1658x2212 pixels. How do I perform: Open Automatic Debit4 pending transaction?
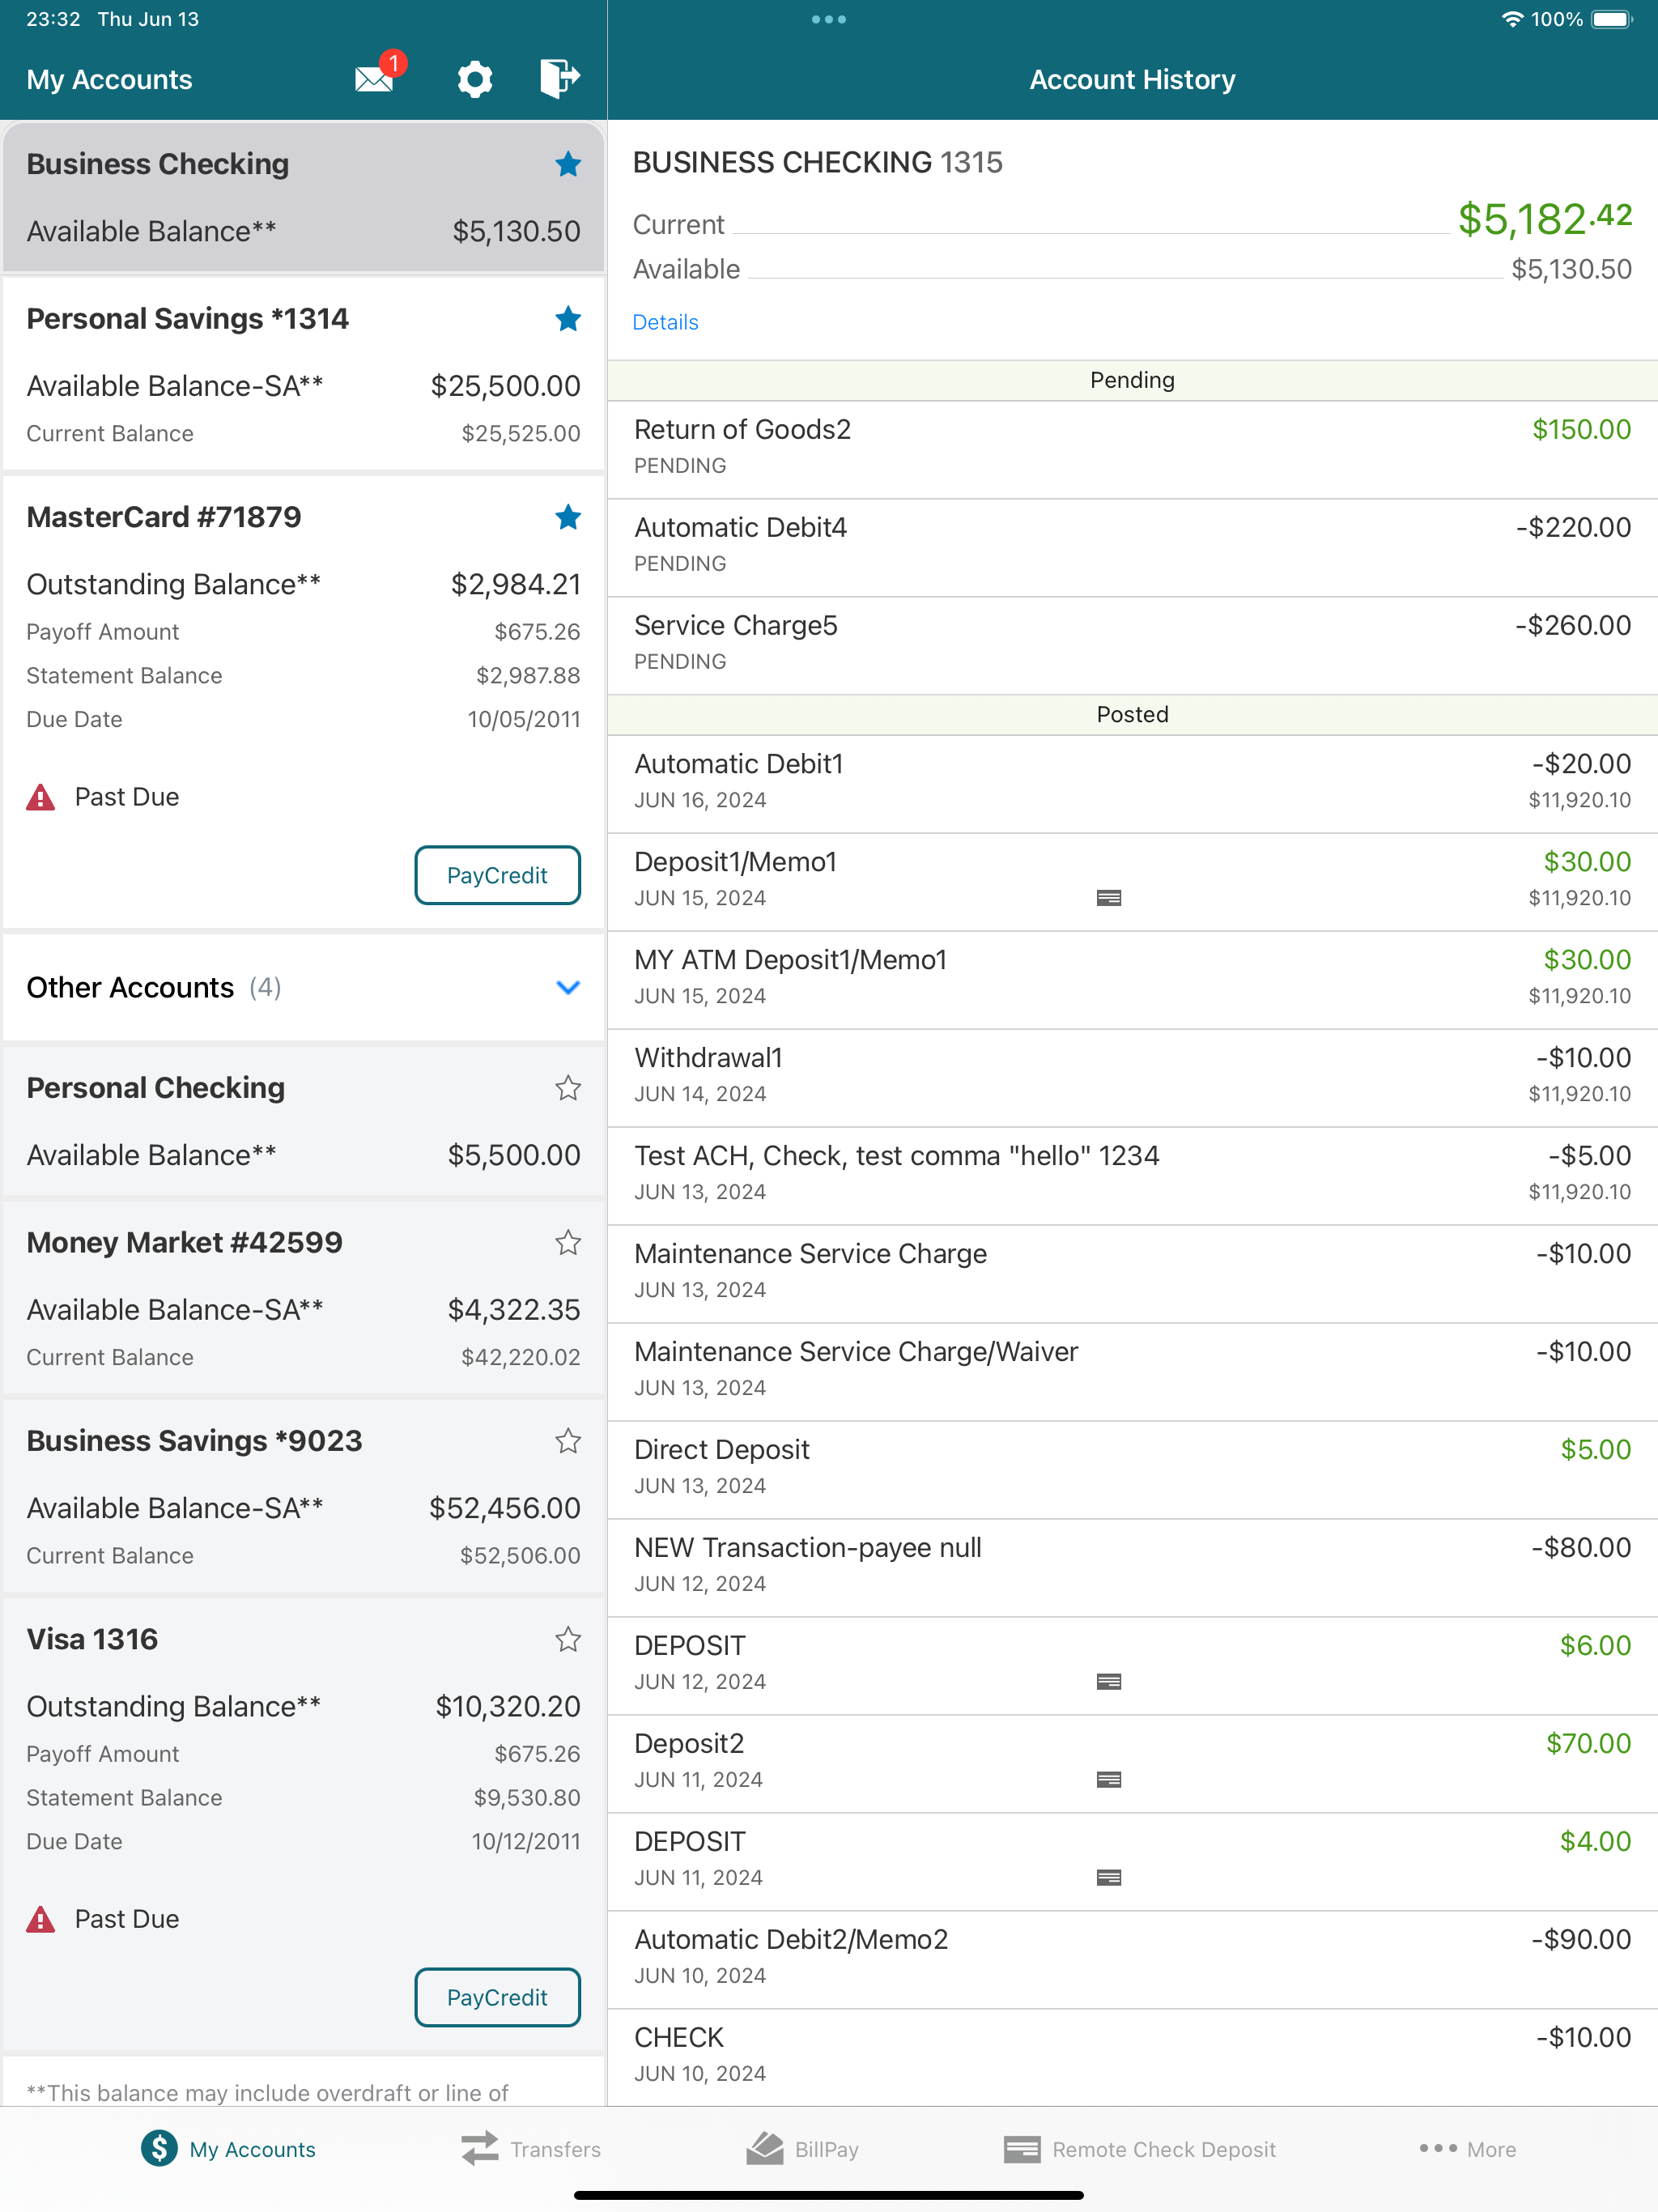[1132, 547]
